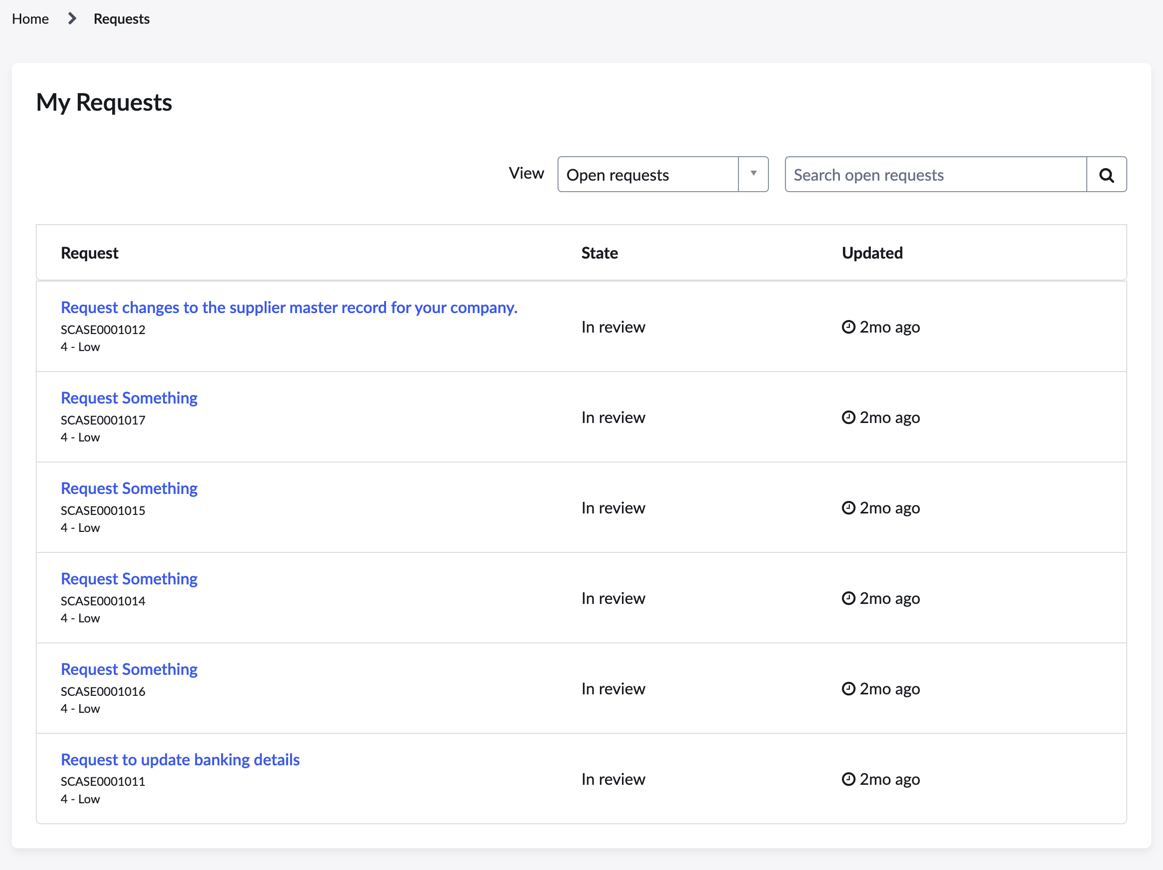Screen dimensions: 1163x870
Task: Click clock icon in SCASE0001017 row
Action: click(x=849, y=417)
